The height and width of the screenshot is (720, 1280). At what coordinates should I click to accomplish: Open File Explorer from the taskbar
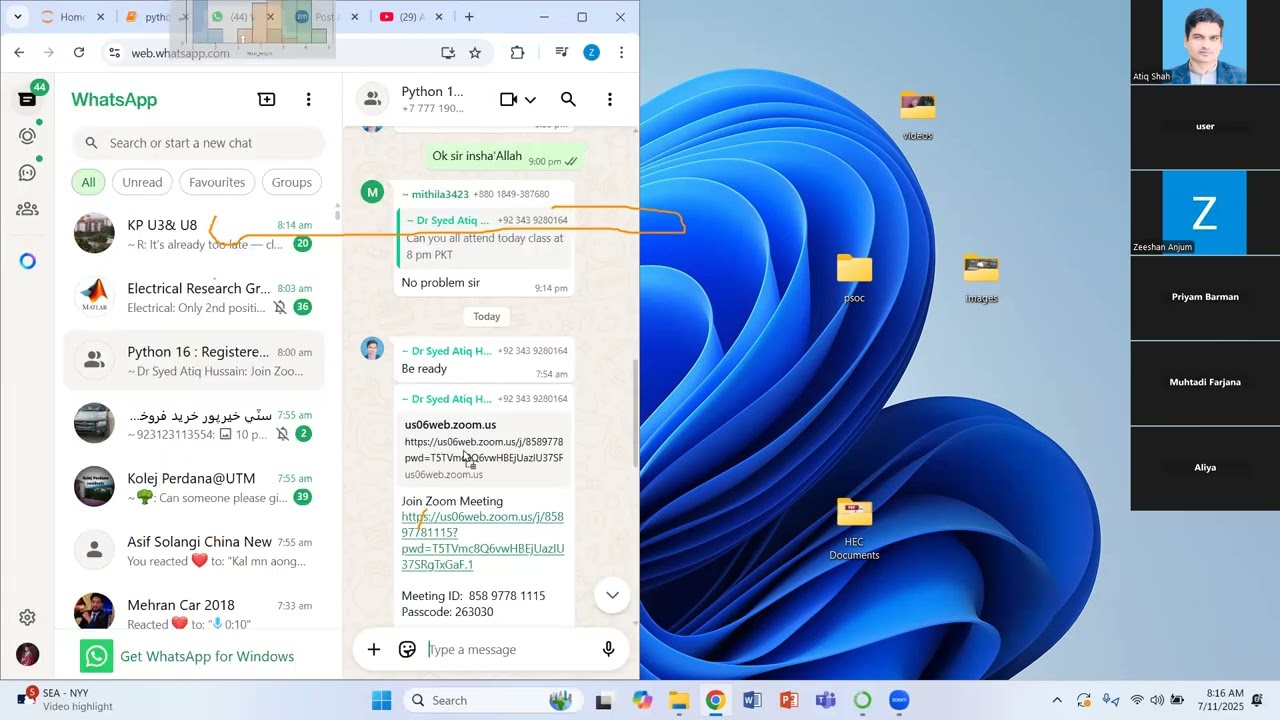tap(679, 700)
